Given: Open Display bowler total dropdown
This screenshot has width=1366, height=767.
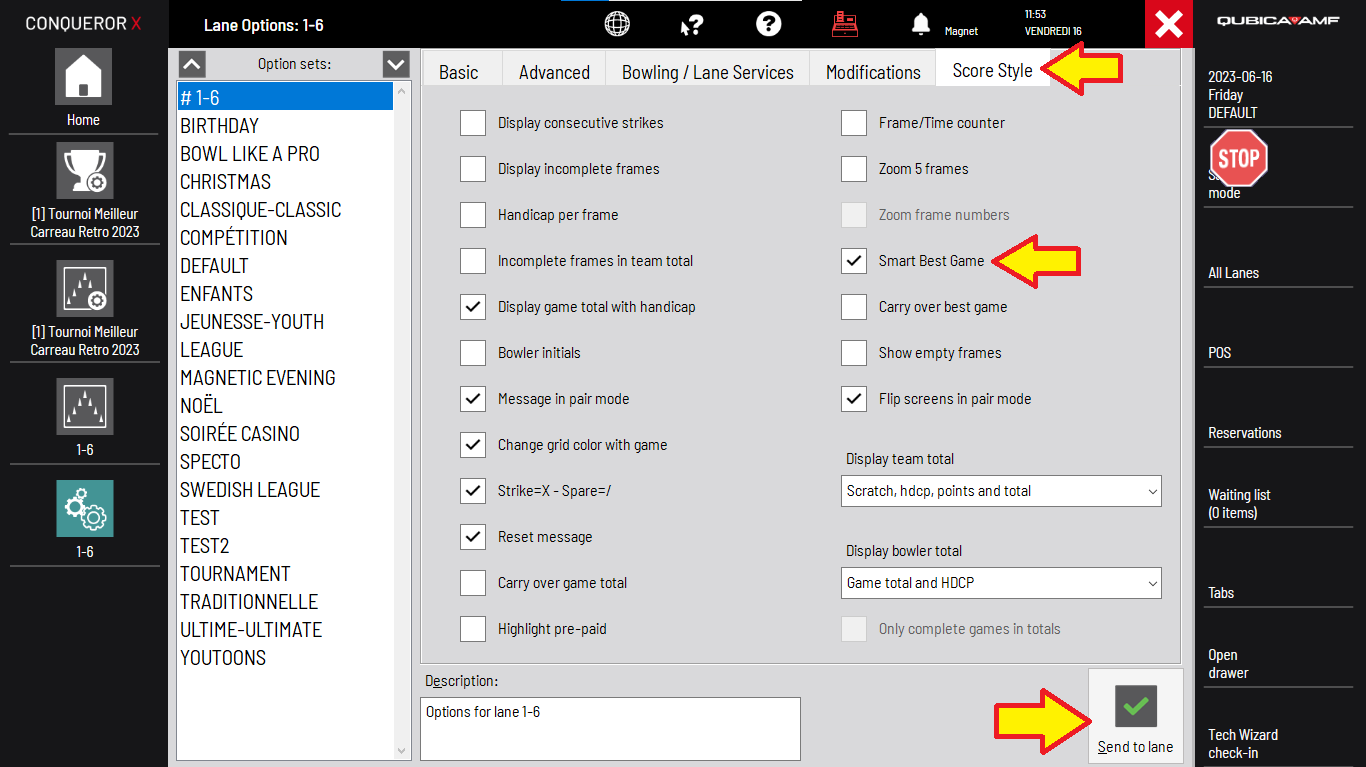Looking at the screenshot, I should click(1001, 583).
